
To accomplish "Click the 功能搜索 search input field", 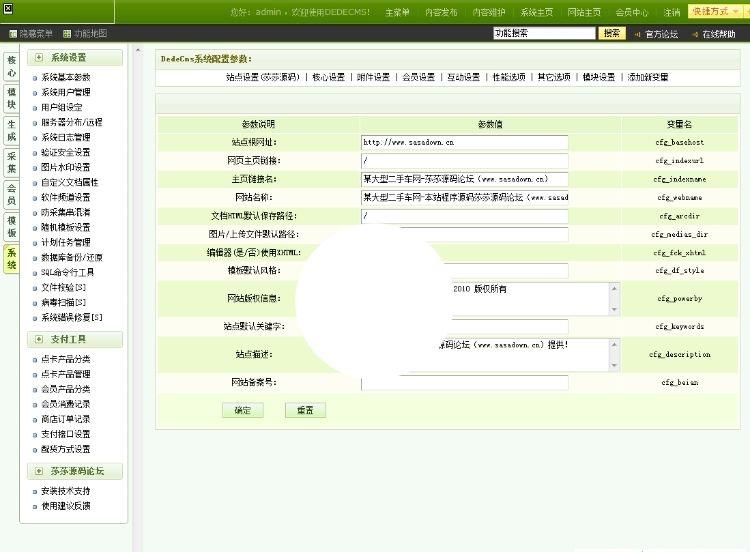I will (544, 33).
